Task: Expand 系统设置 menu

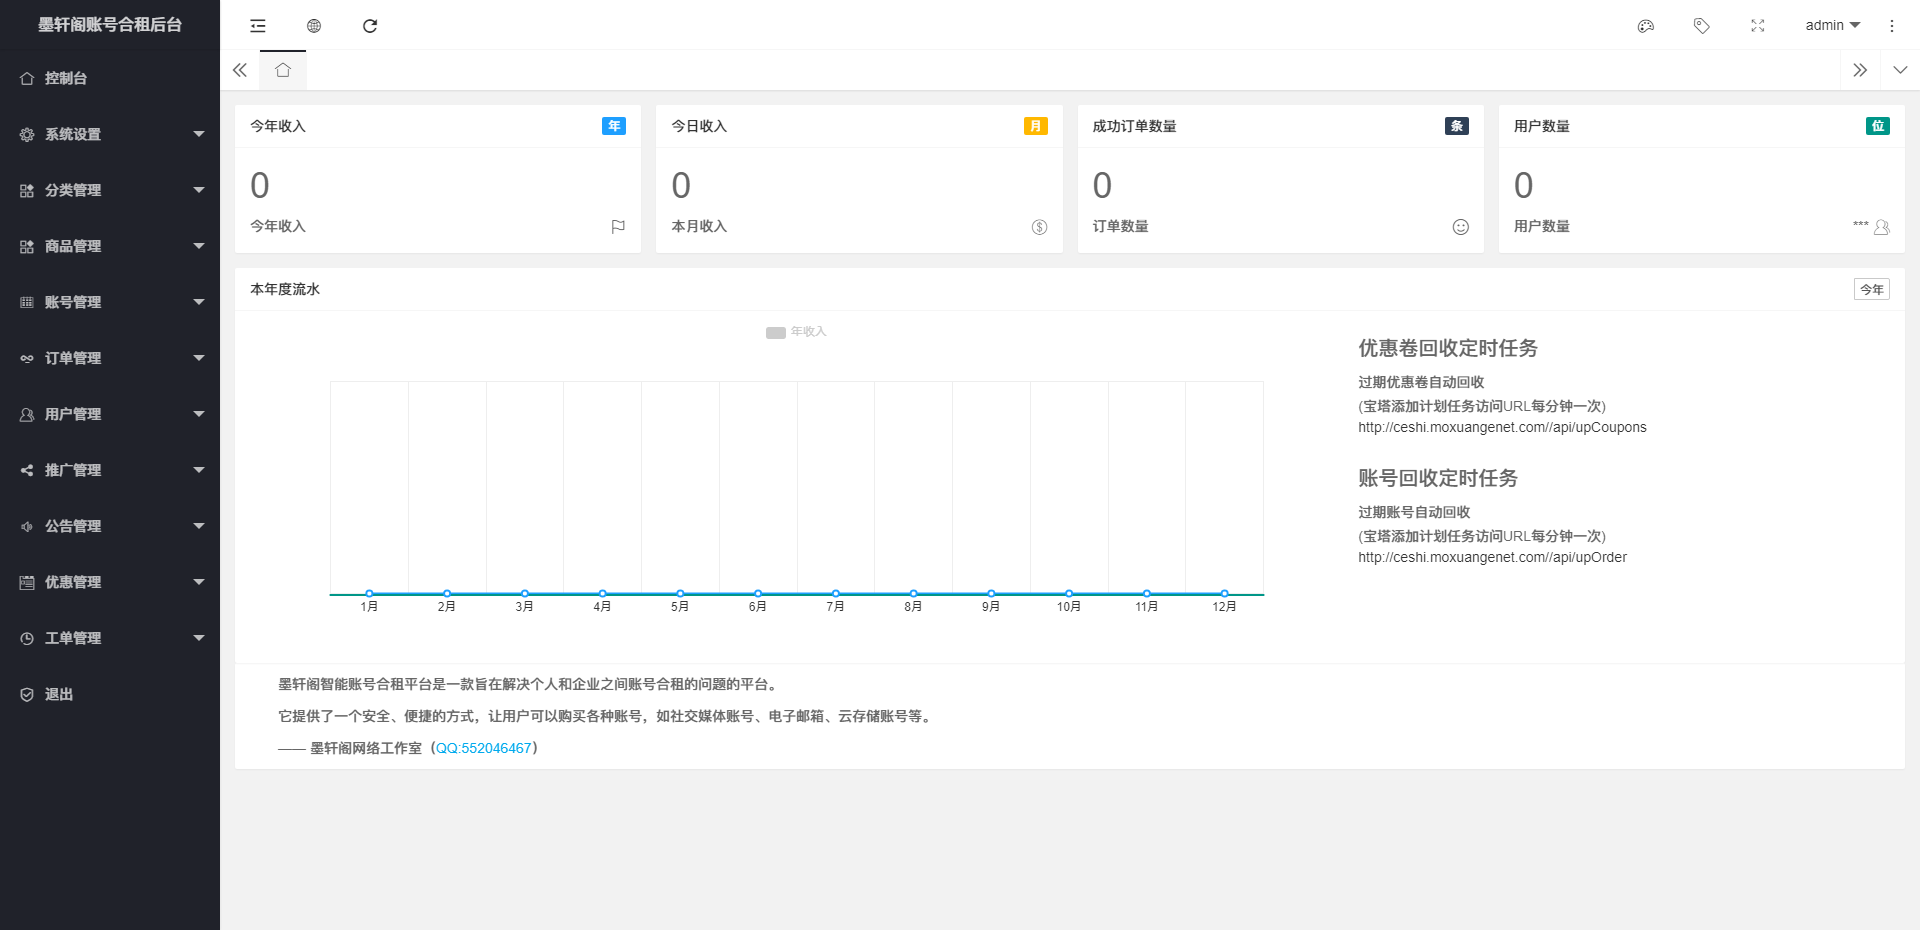Action: coord(110,134)
